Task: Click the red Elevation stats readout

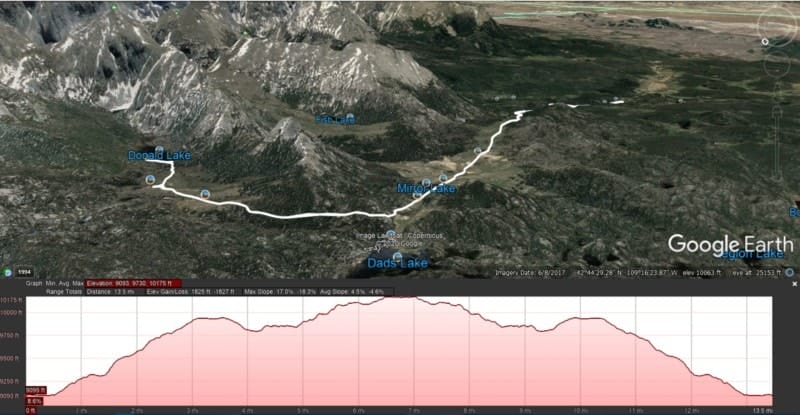Action: 133,283
